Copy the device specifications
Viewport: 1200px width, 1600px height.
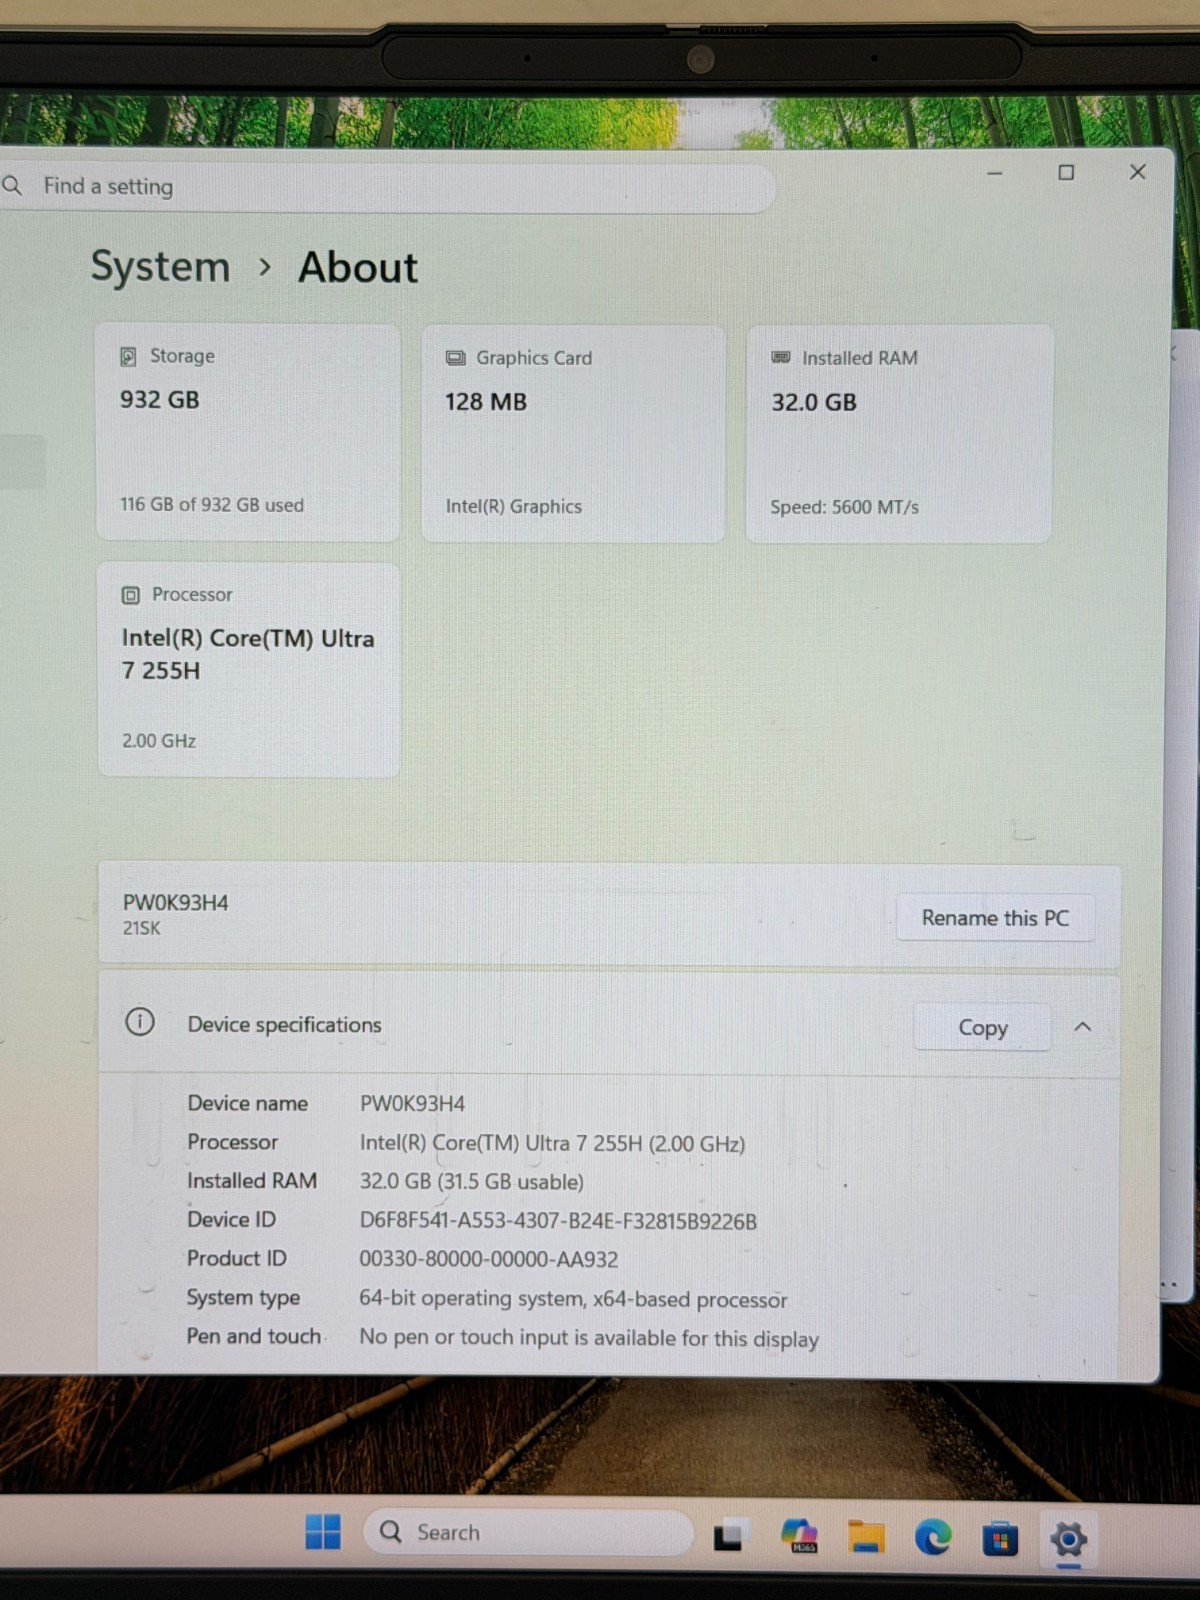[x=982, y=1028]
